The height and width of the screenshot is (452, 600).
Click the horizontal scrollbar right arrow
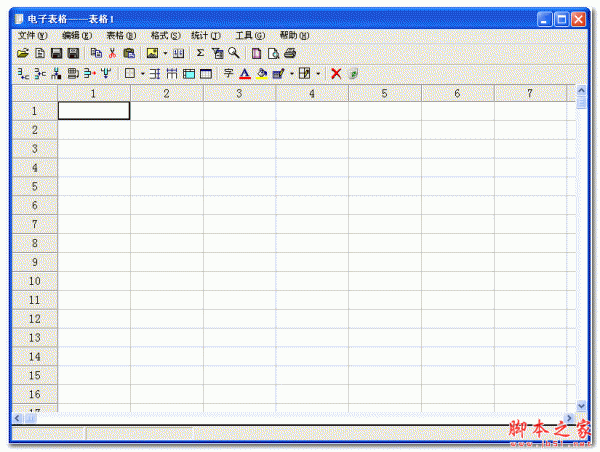[x=569, y=418]
